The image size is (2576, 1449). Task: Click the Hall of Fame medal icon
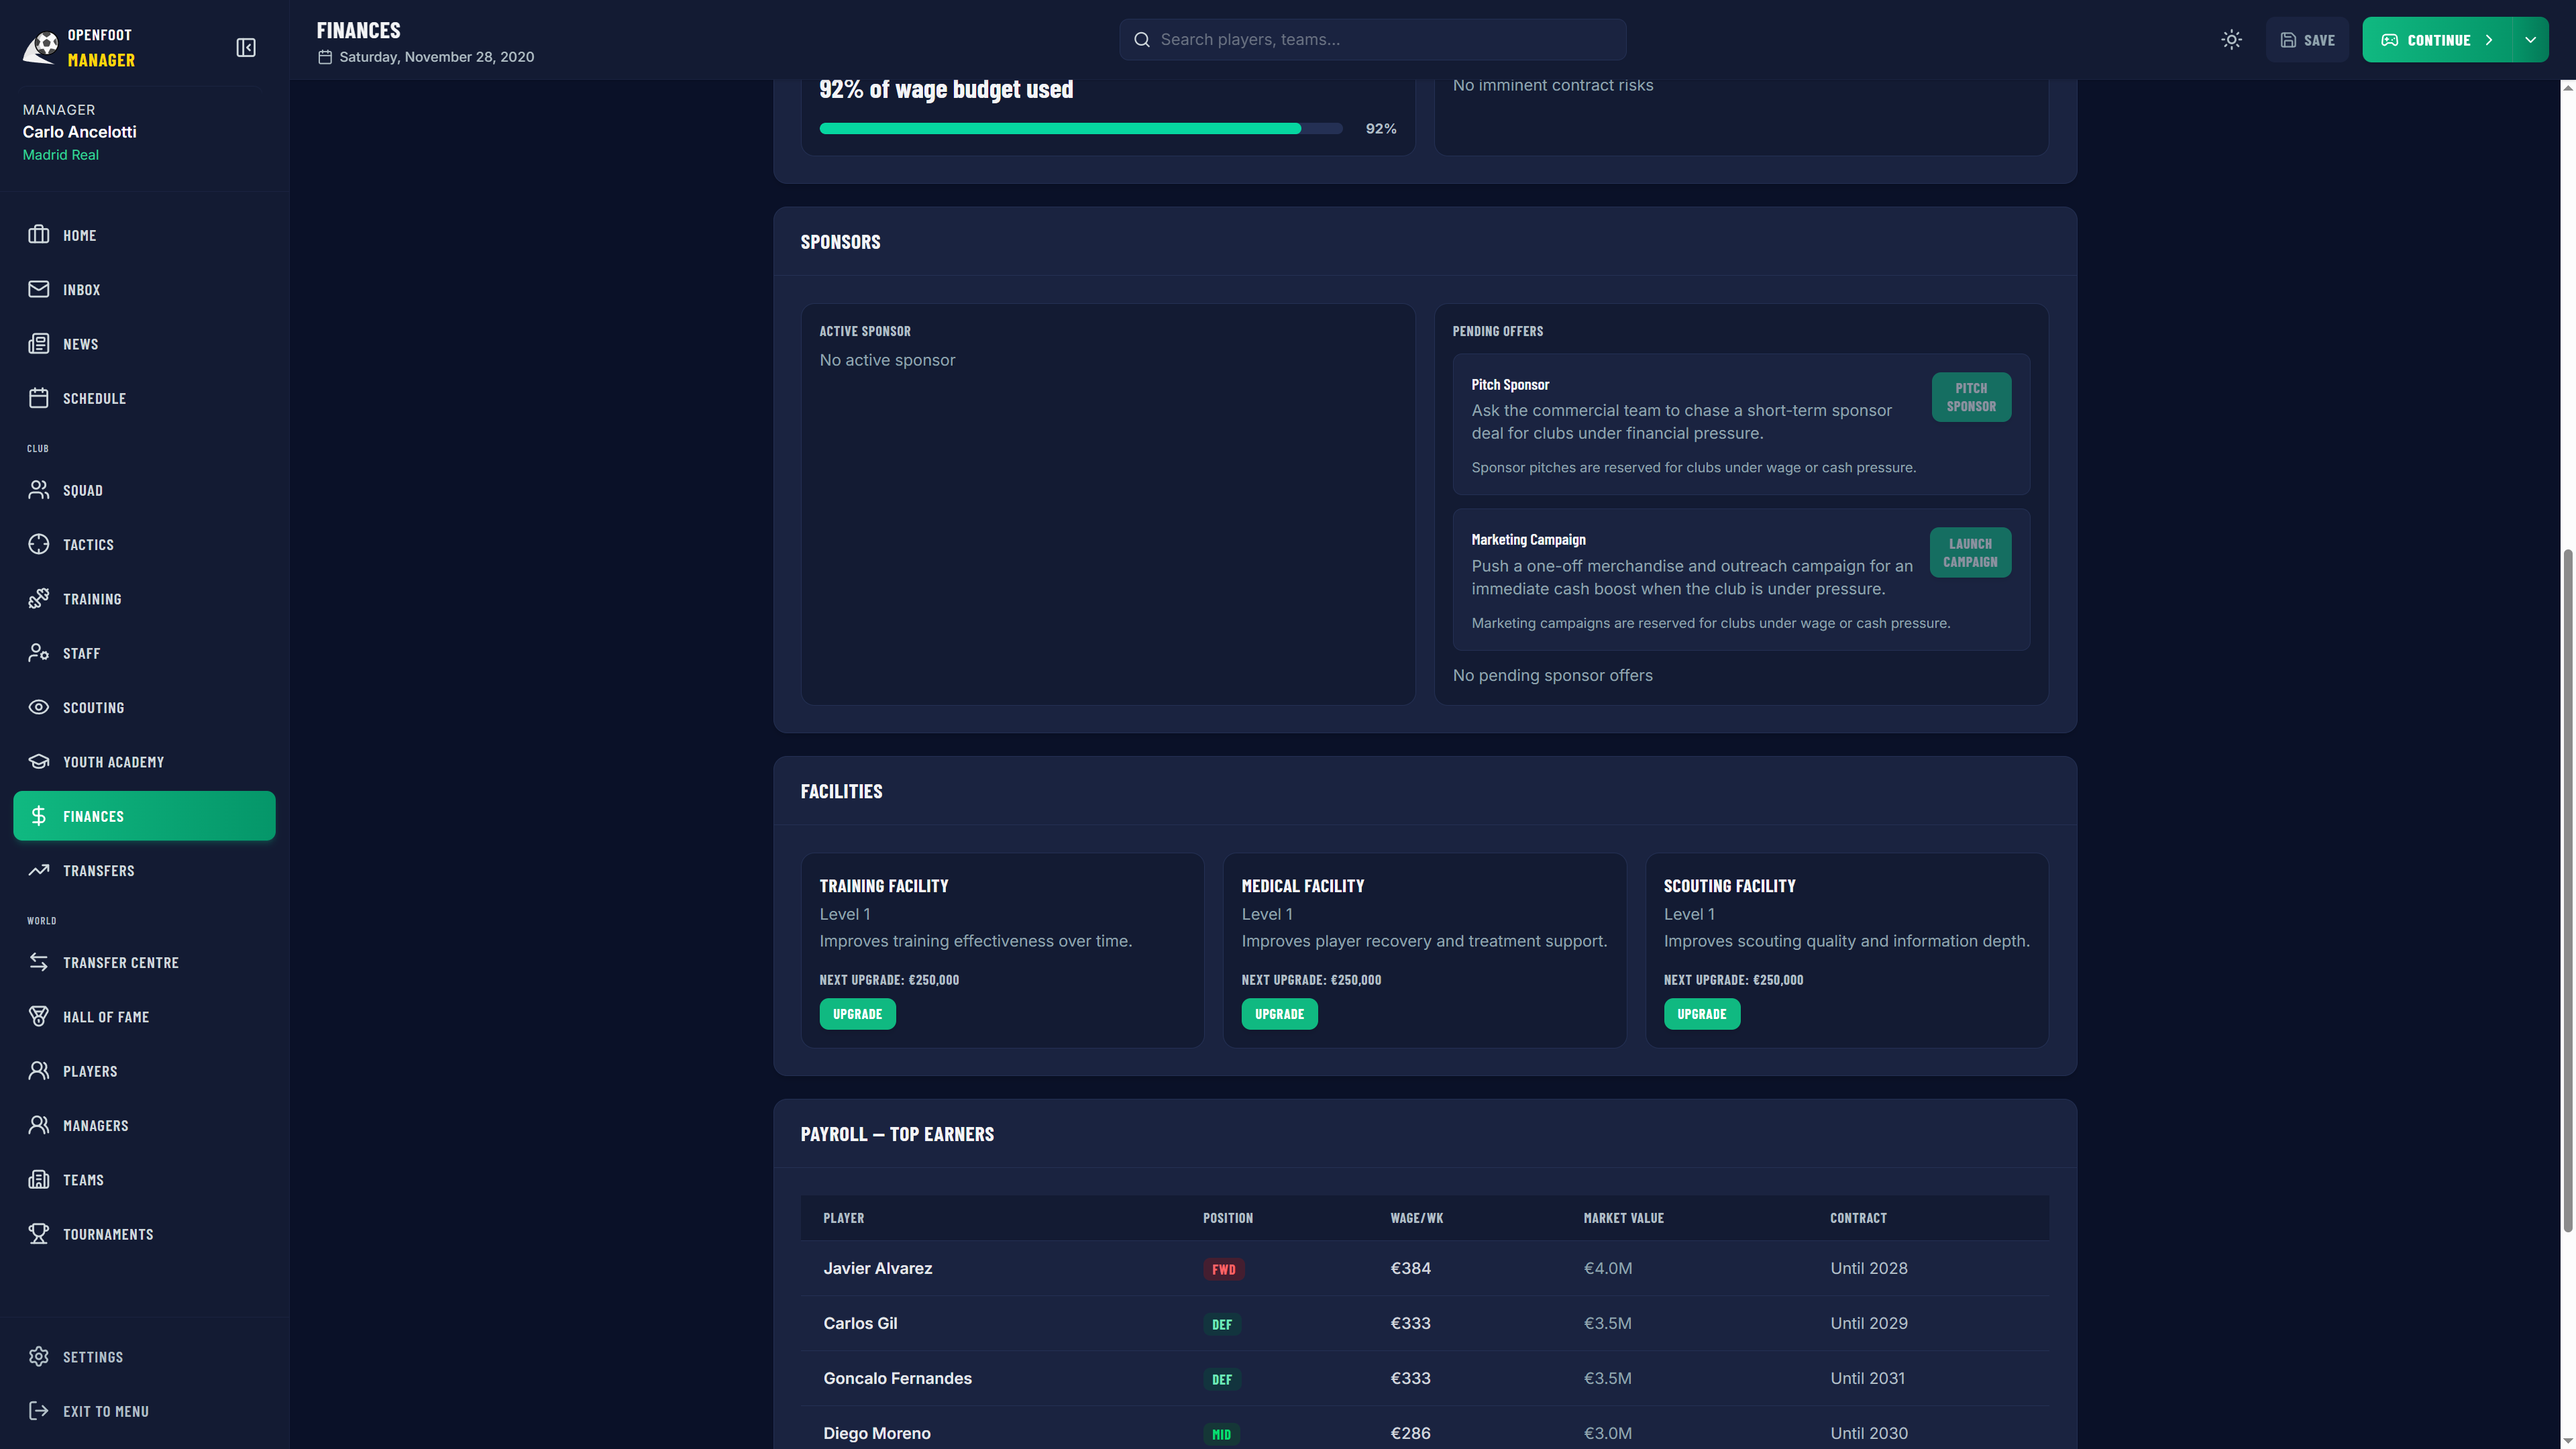pyautogui.click(x=39, y=1016)
